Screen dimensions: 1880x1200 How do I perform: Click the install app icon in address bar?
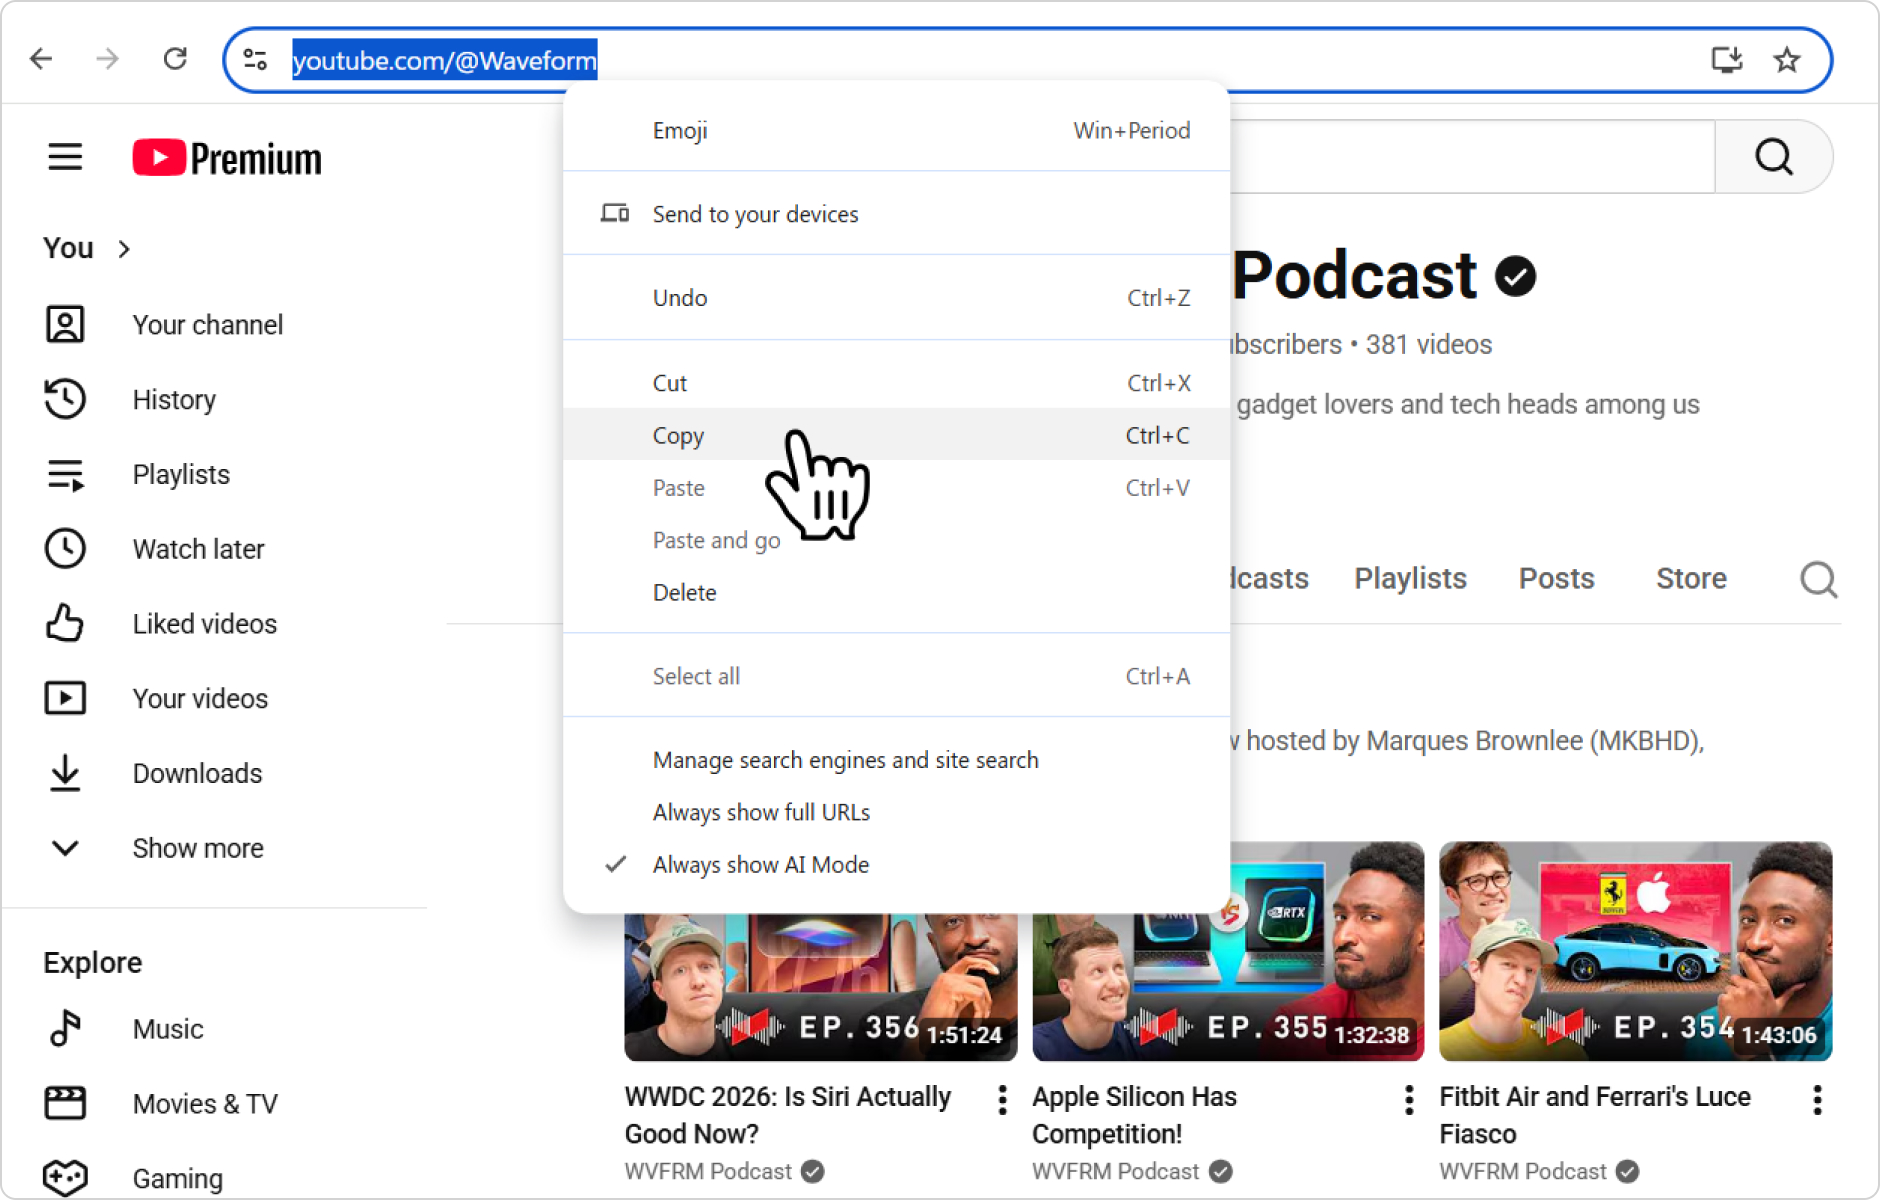pos(1727,60)
